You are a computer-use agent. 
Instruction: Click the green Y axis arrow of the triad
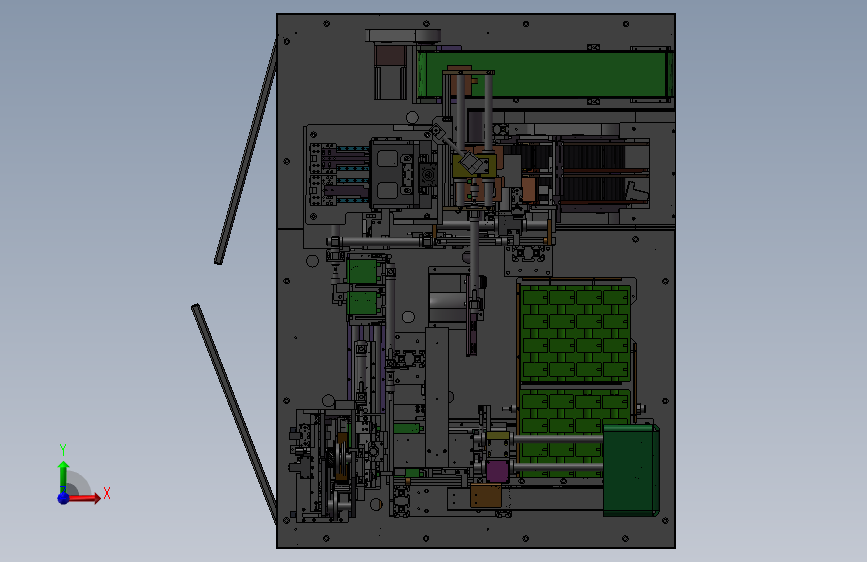(x=63, y=477)
